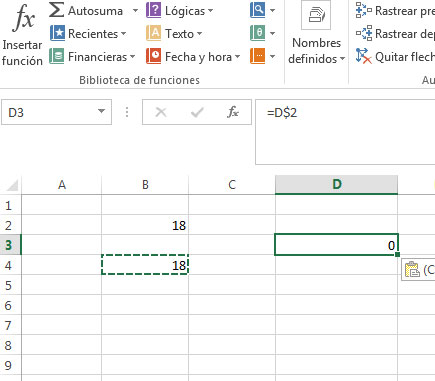Open the Financieras functions menu
Viewport: 435px width, 381px height.
tap(92, 57)
